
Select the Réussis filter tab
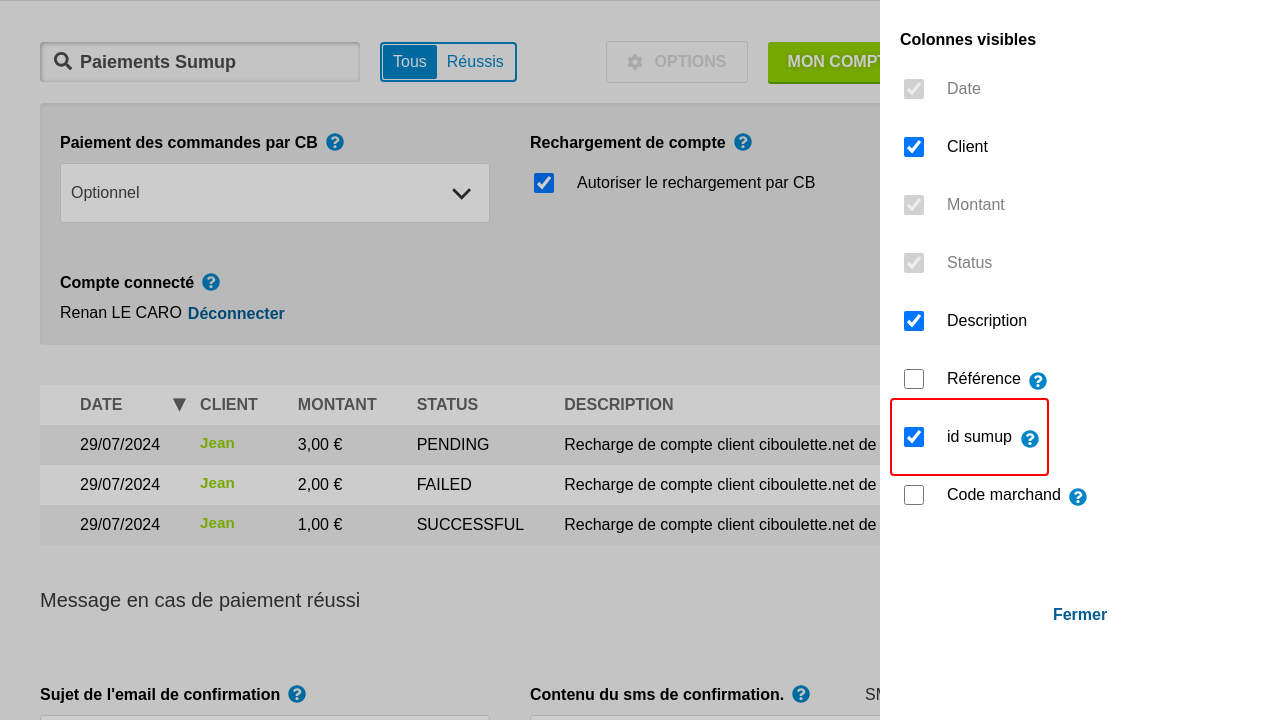pos(475,62)
